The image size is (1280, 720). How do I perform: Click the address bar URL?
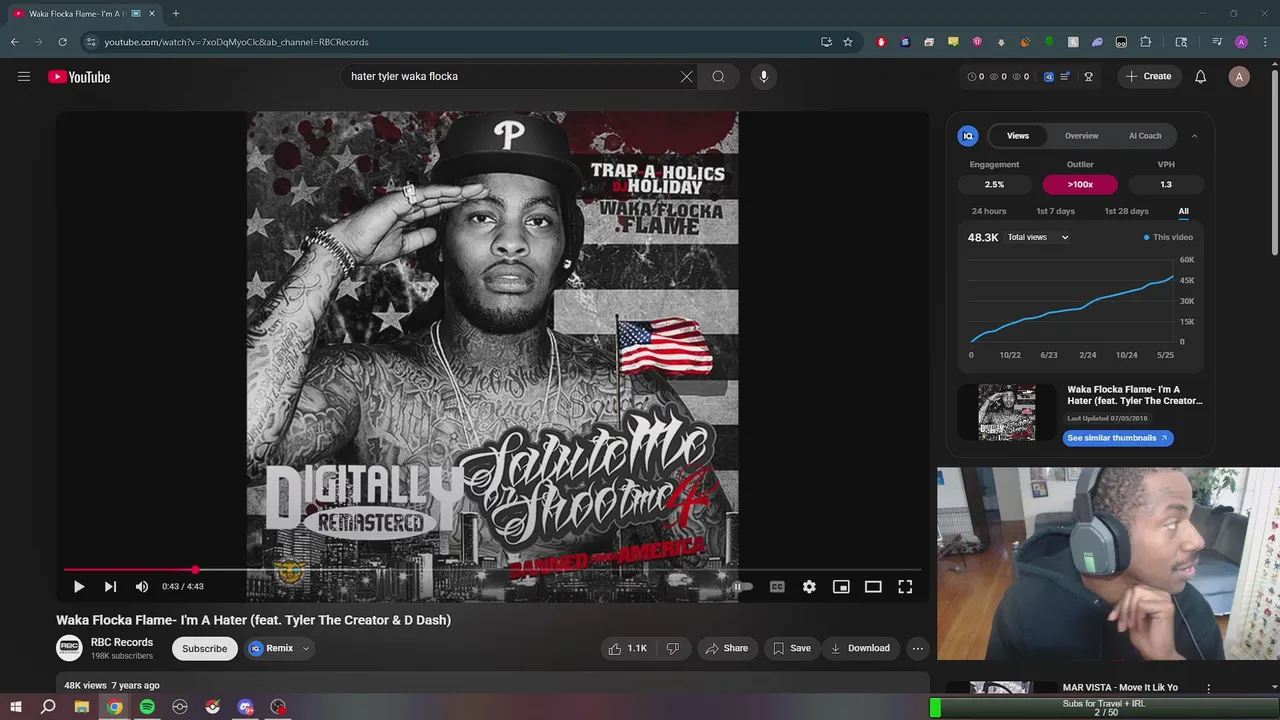237,42
